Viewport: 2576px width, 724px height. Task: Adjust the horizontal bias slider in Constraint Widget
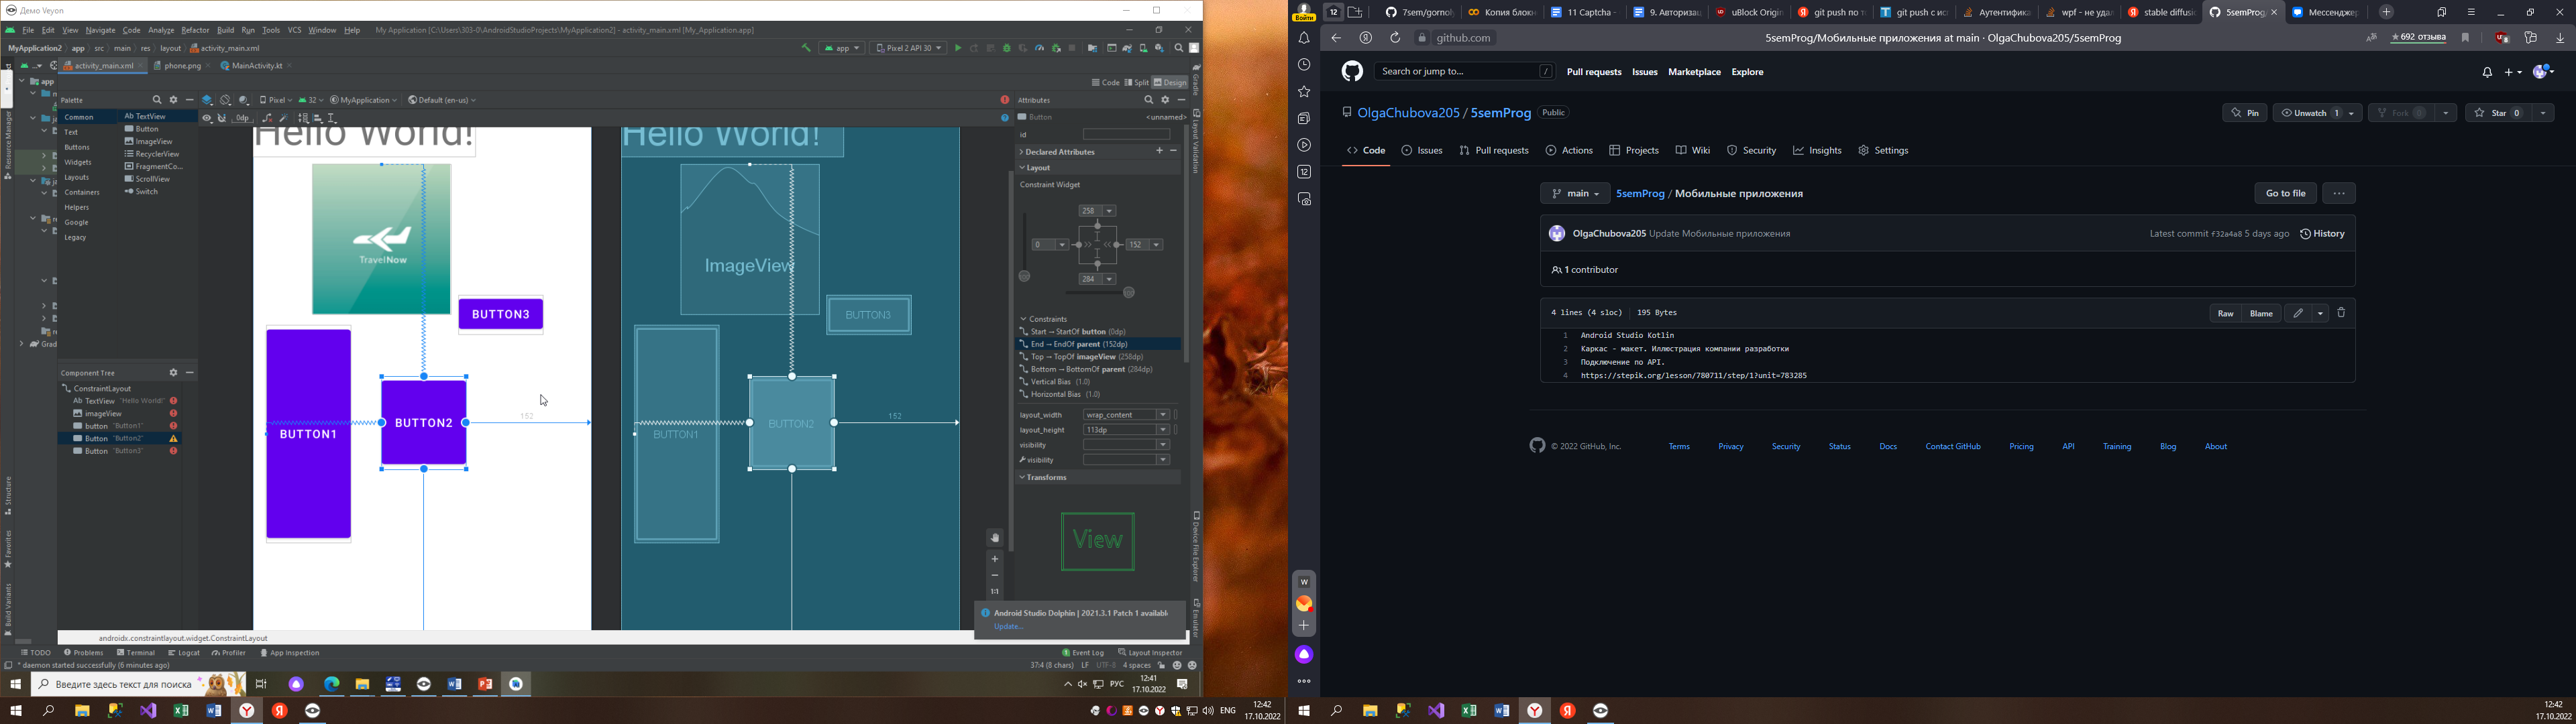(1129, 293)
